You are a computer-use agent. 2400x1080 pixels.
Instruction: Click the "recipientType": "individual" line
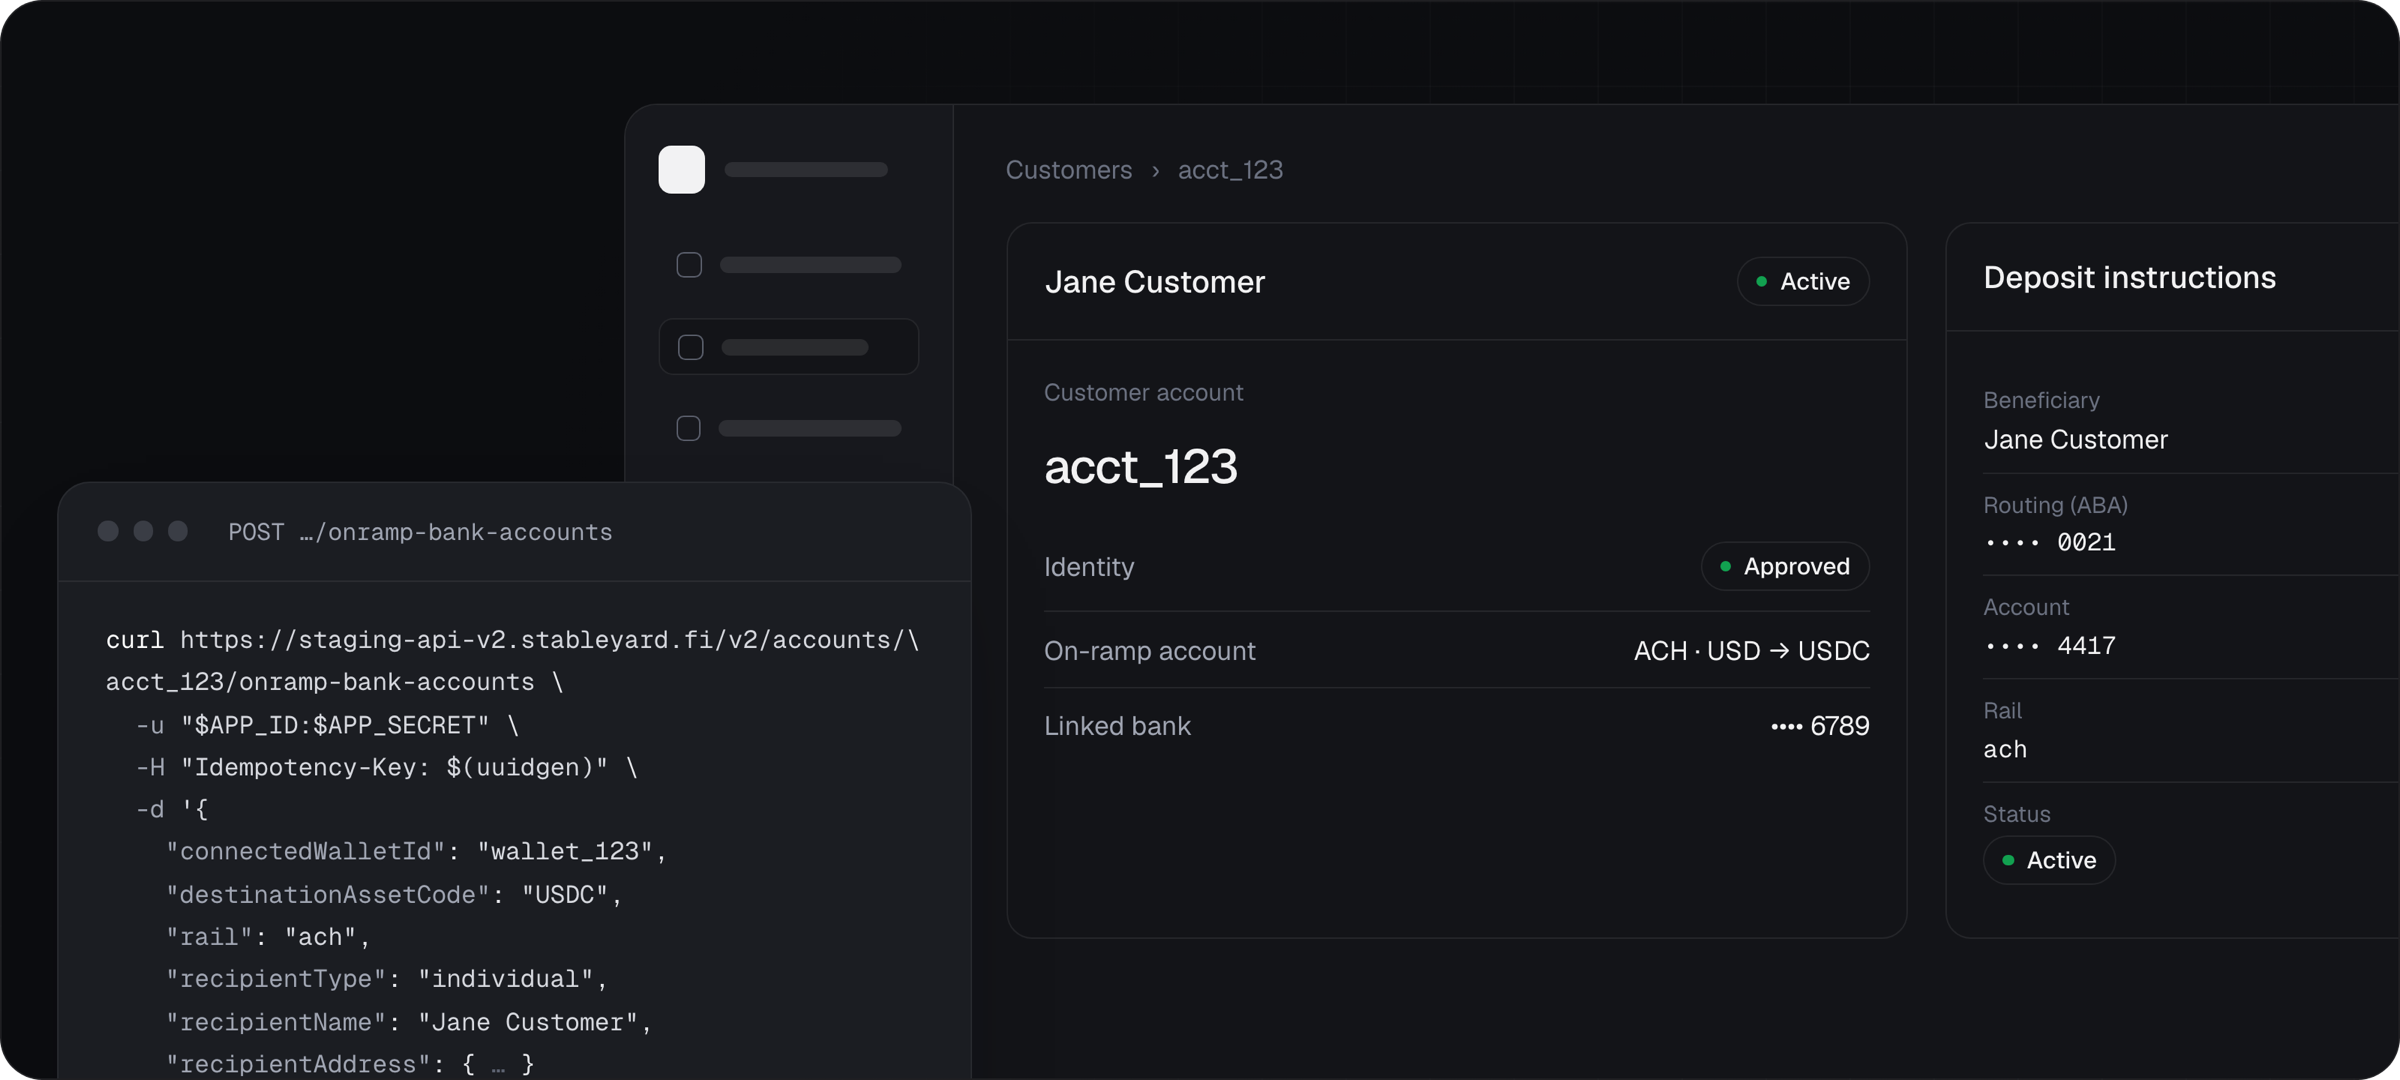point(387,980)
